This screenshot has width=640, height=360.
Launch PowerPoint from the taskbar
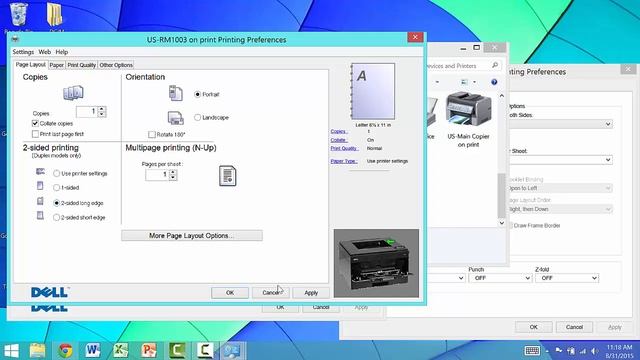tap(149, 351)
